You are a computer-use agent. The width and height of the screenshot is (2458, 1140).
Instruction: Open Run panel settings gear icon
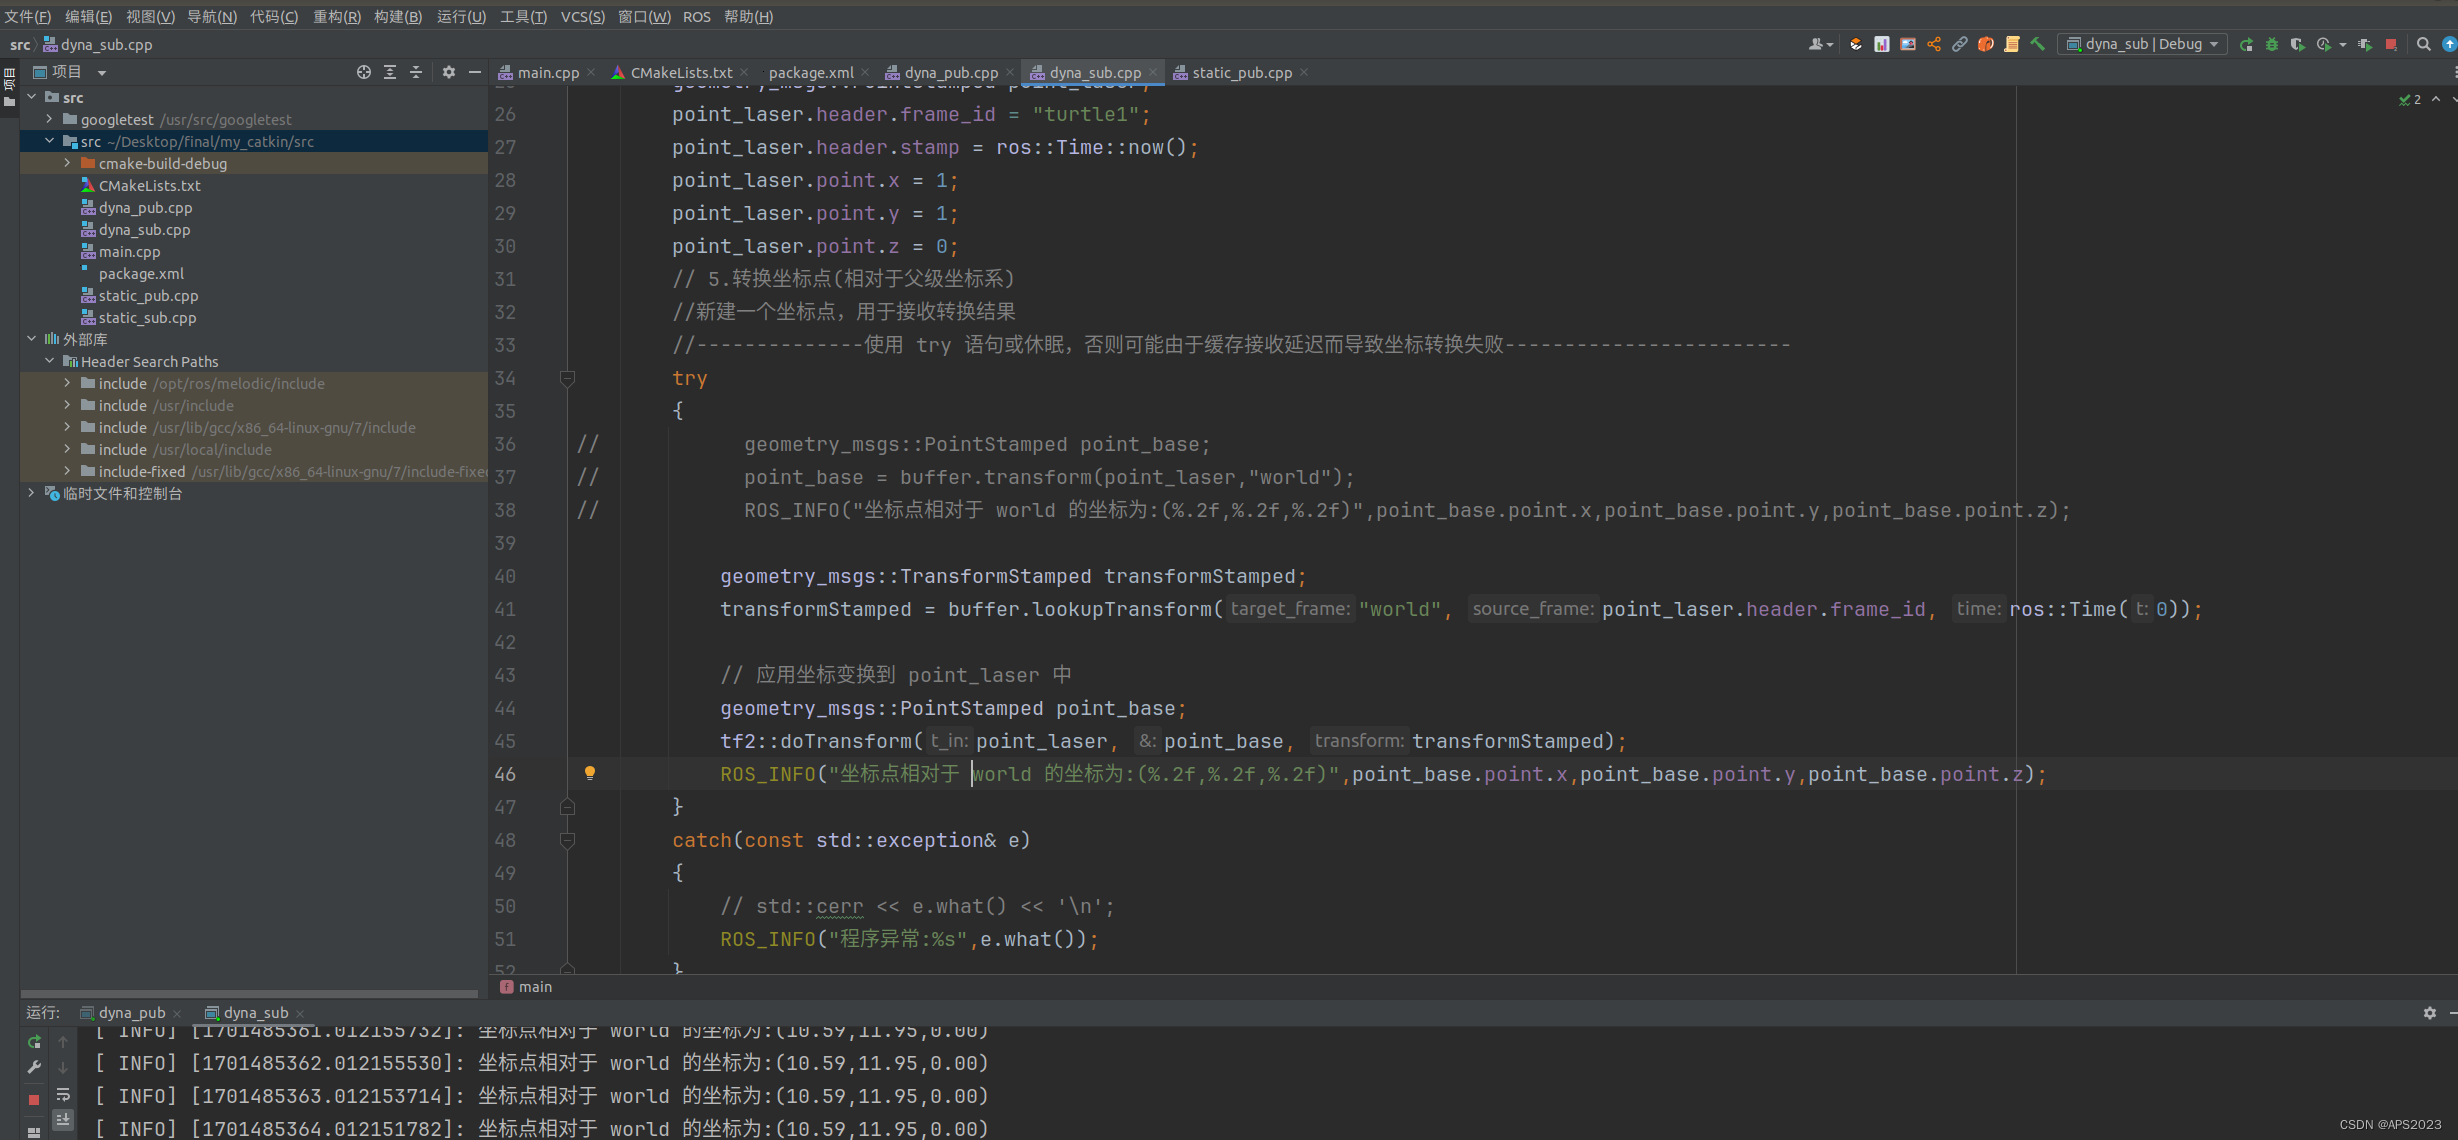click(x=2429, y=1013)
